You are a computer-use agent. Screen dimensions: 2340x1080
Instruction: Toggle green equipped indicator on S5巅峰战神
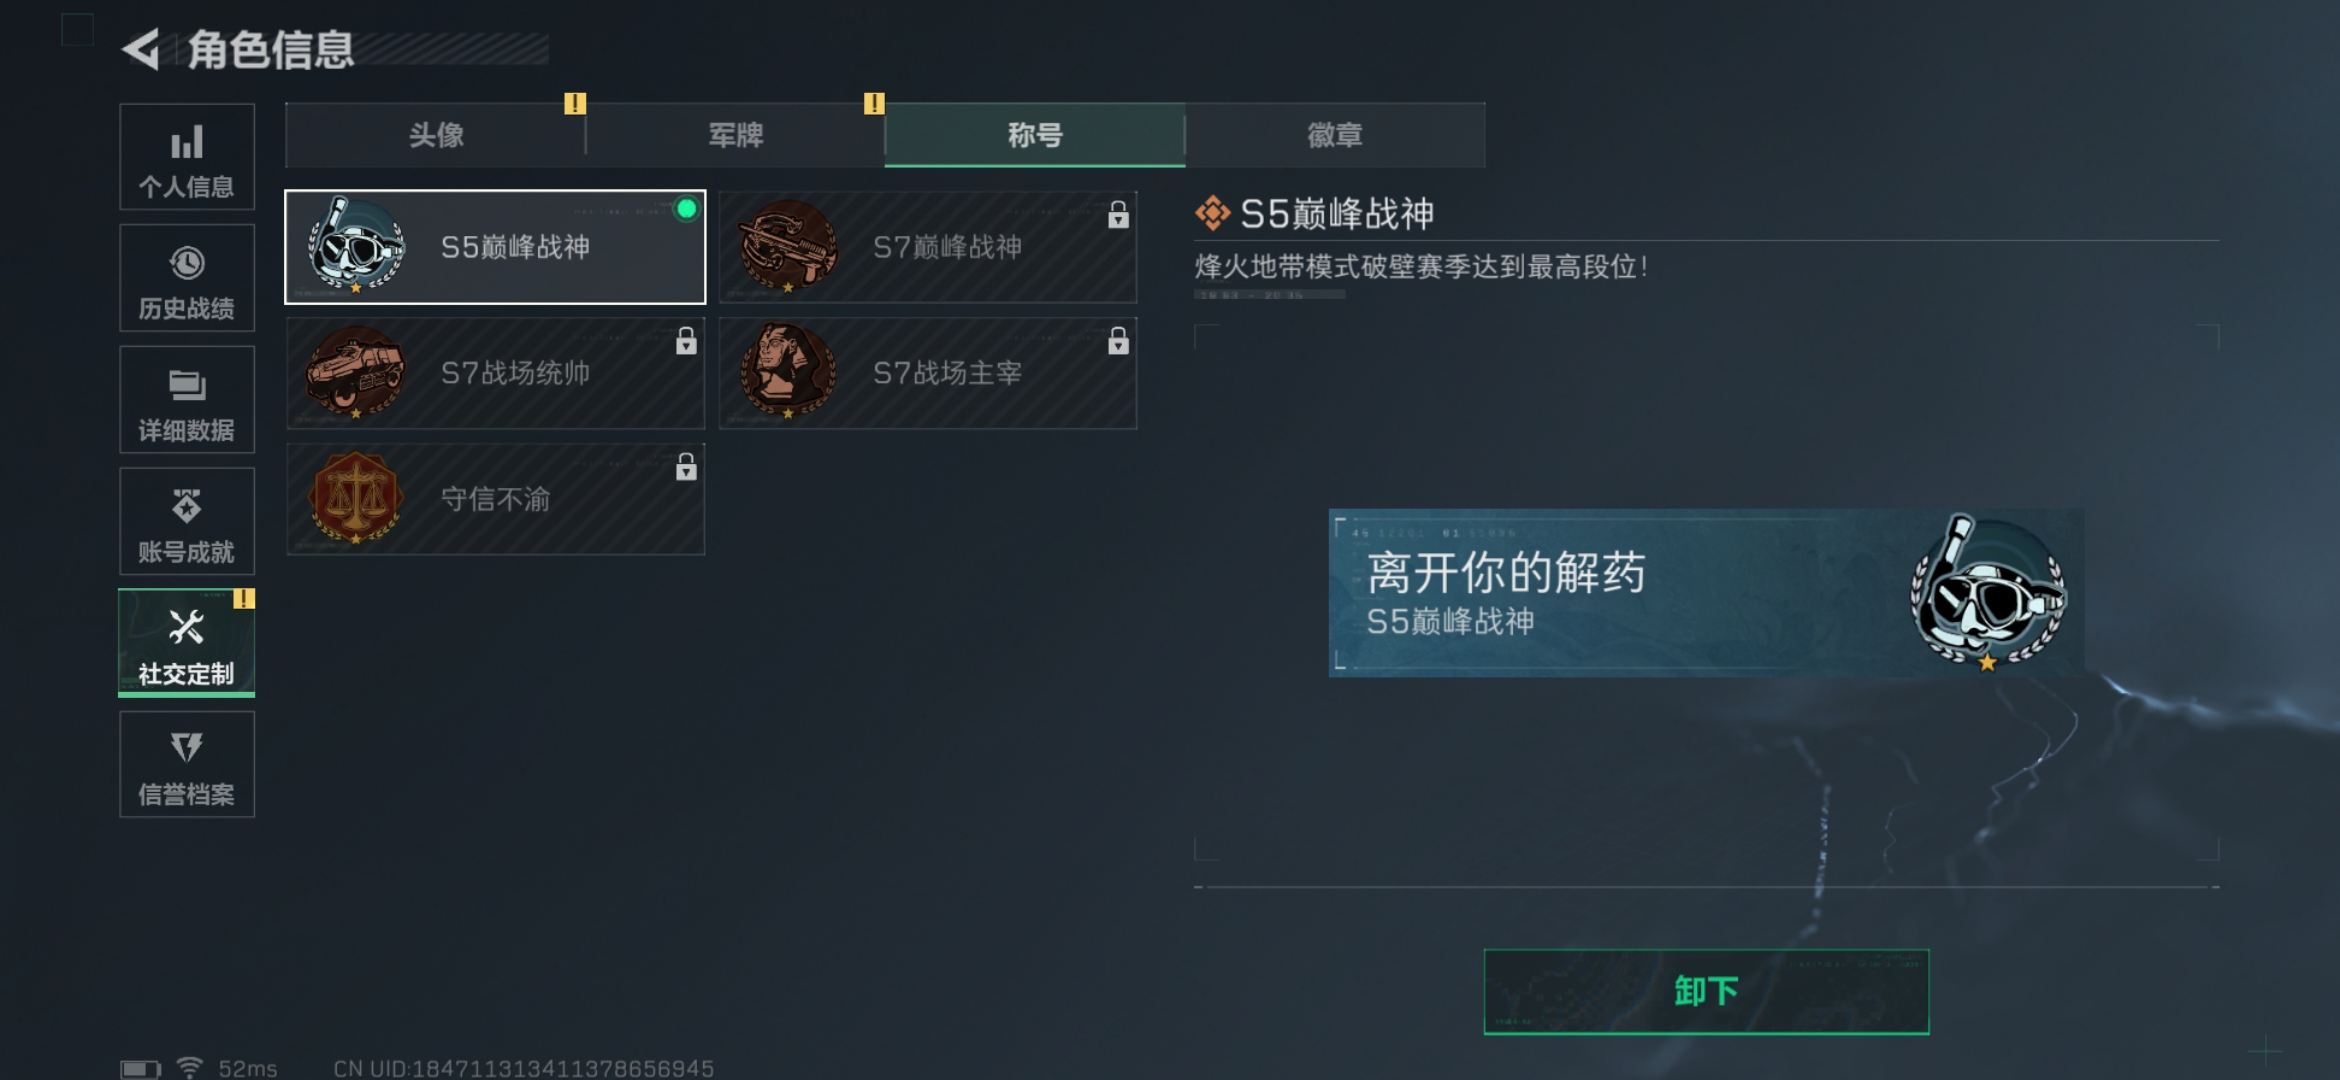pos(686,209)
